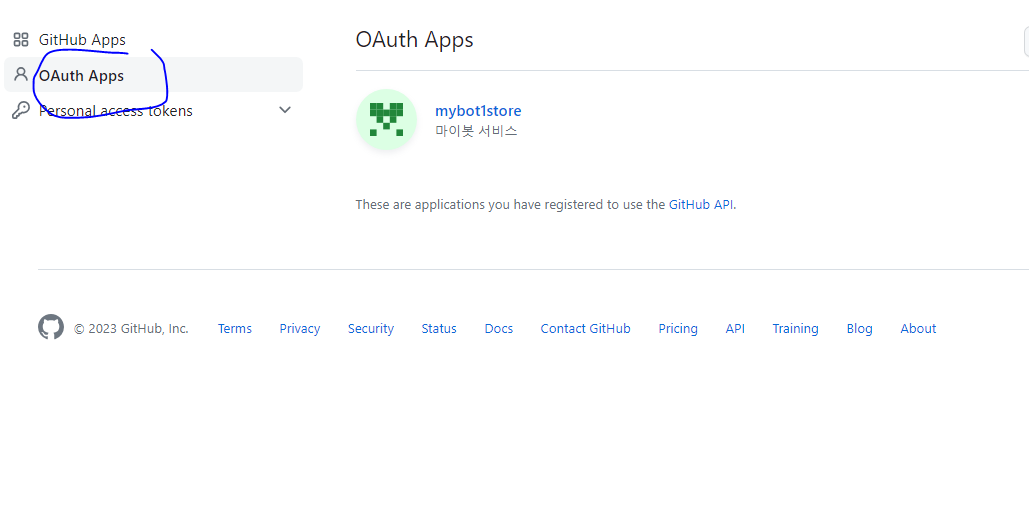
Task: Open the Privacy footer link
Action: pyautogui.click(x=299, y=329)
